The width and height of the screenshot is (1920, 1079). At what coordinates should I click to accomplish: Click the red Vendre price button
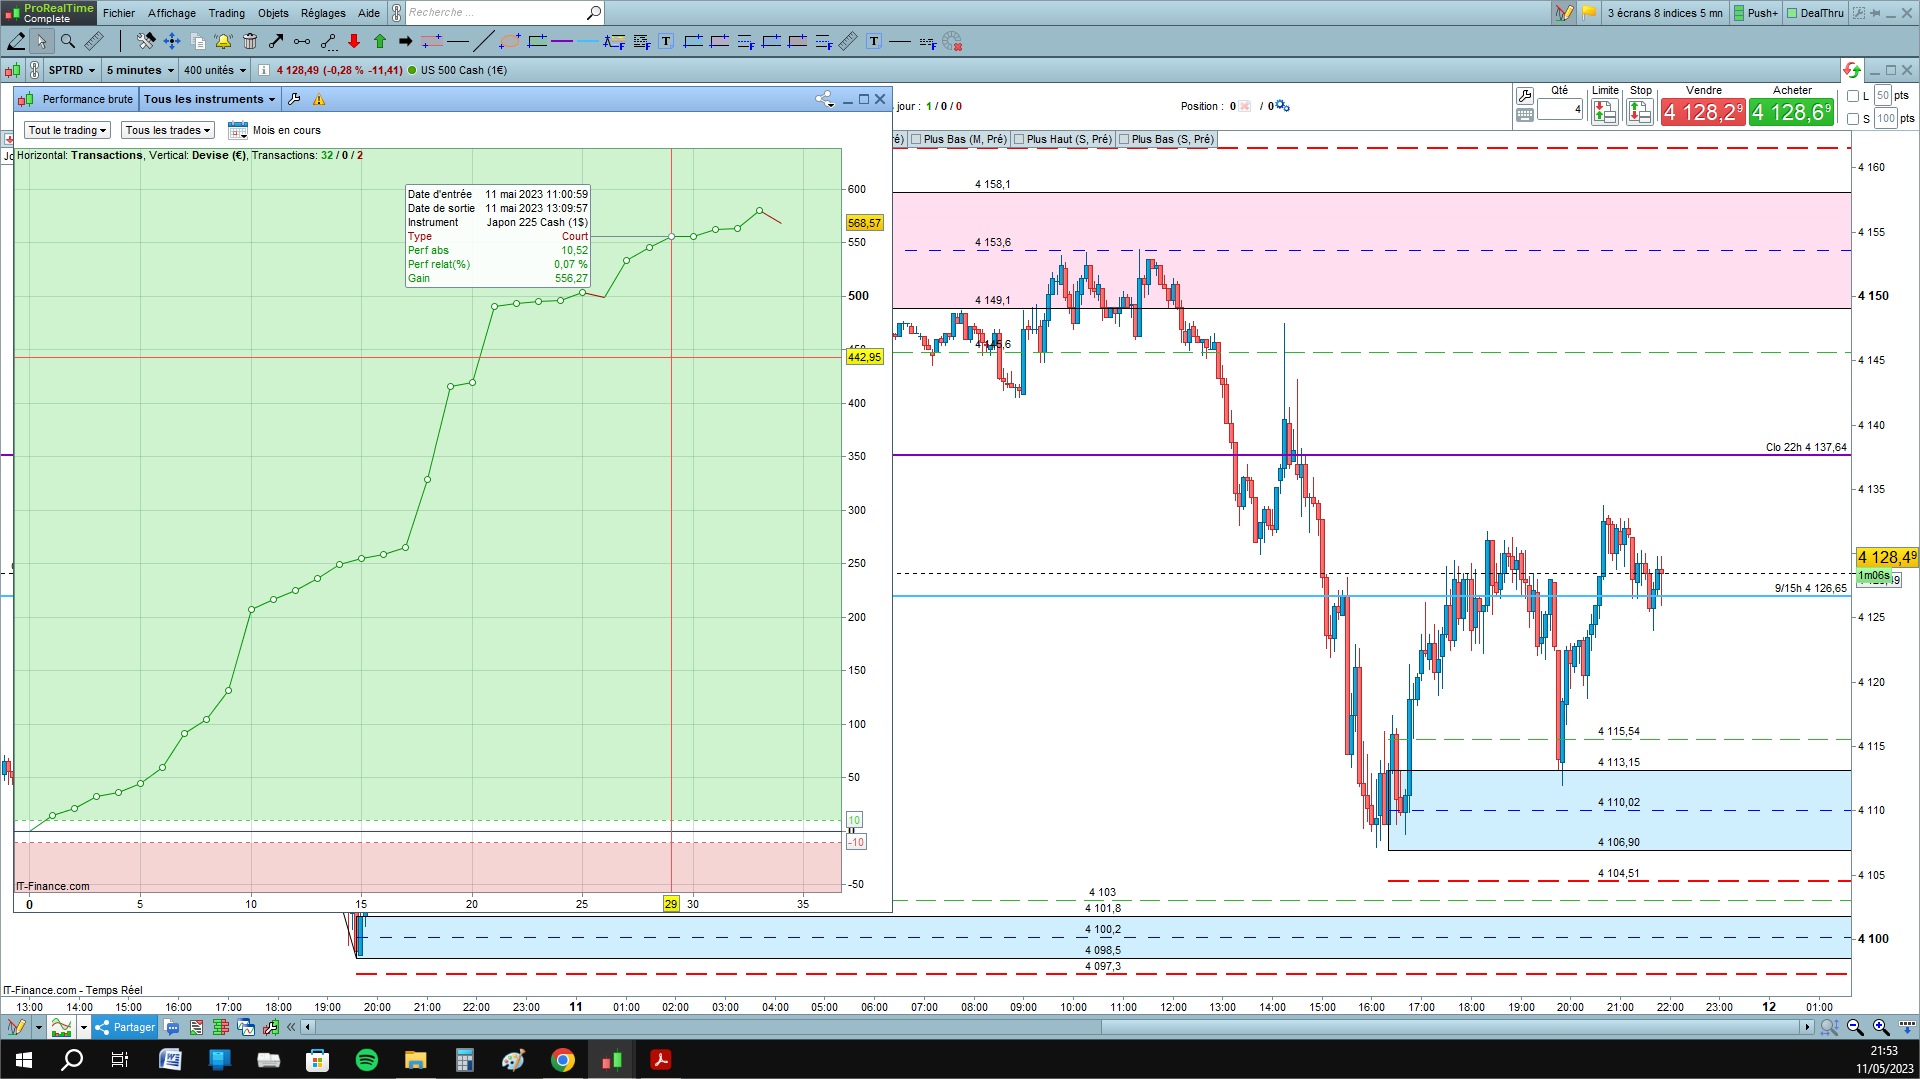[1703, 112]
